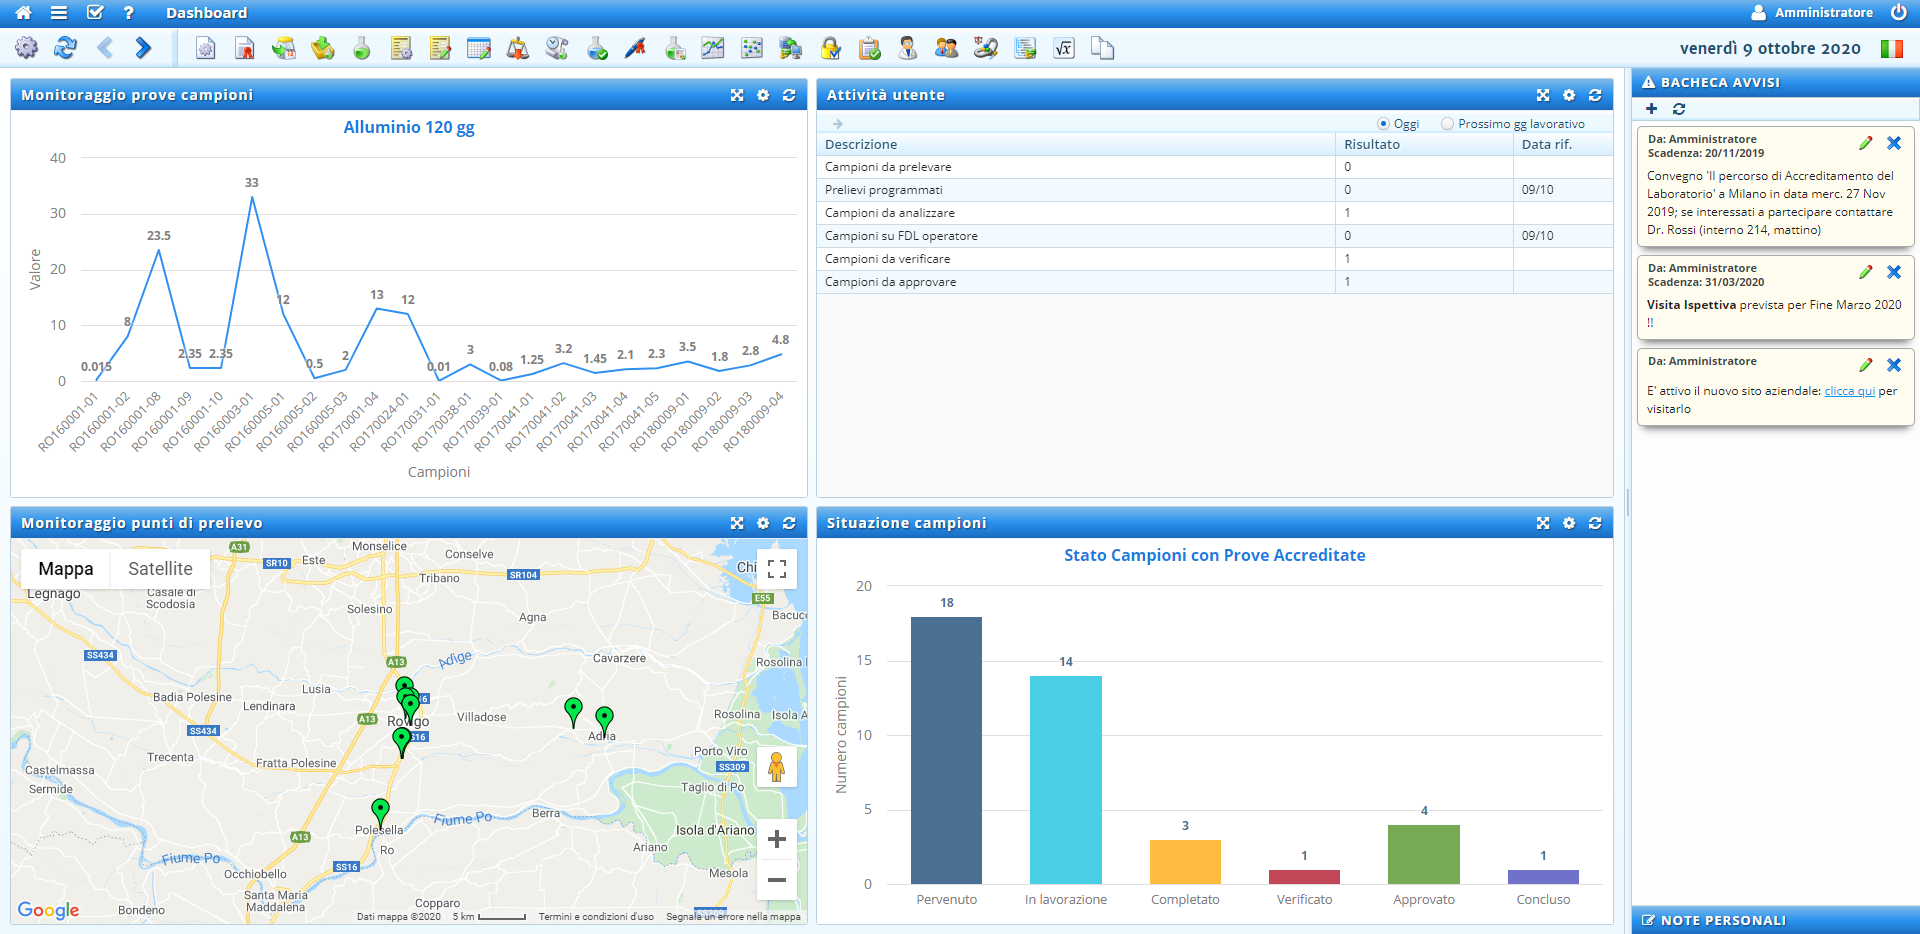This screenshot has height=934, width=1920.
Task: Delete the Convegno notice
Action: tap(1894, 143)
